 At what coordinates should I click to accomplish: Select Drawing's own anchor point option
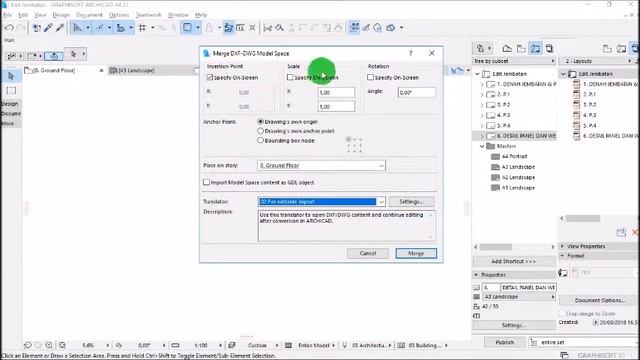260,131
